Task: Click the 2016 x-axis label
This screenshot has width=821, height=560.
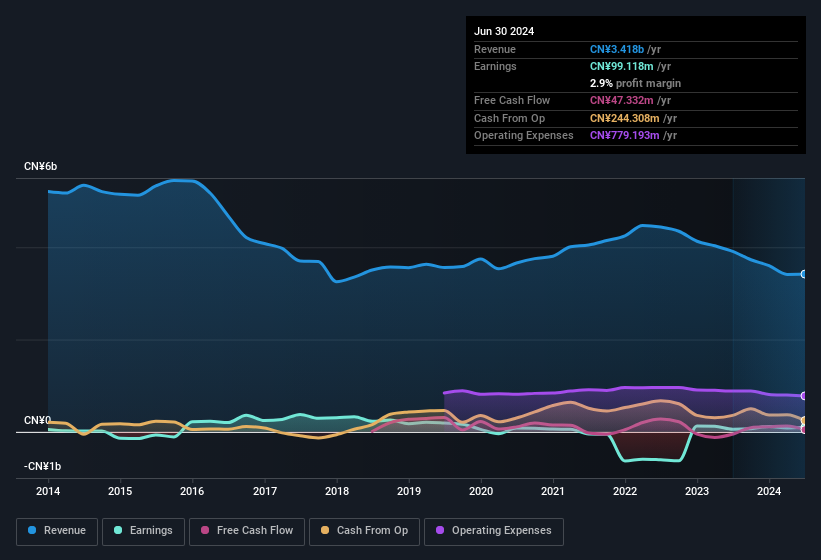Action: pyautogui.click(x=192, y=491)
